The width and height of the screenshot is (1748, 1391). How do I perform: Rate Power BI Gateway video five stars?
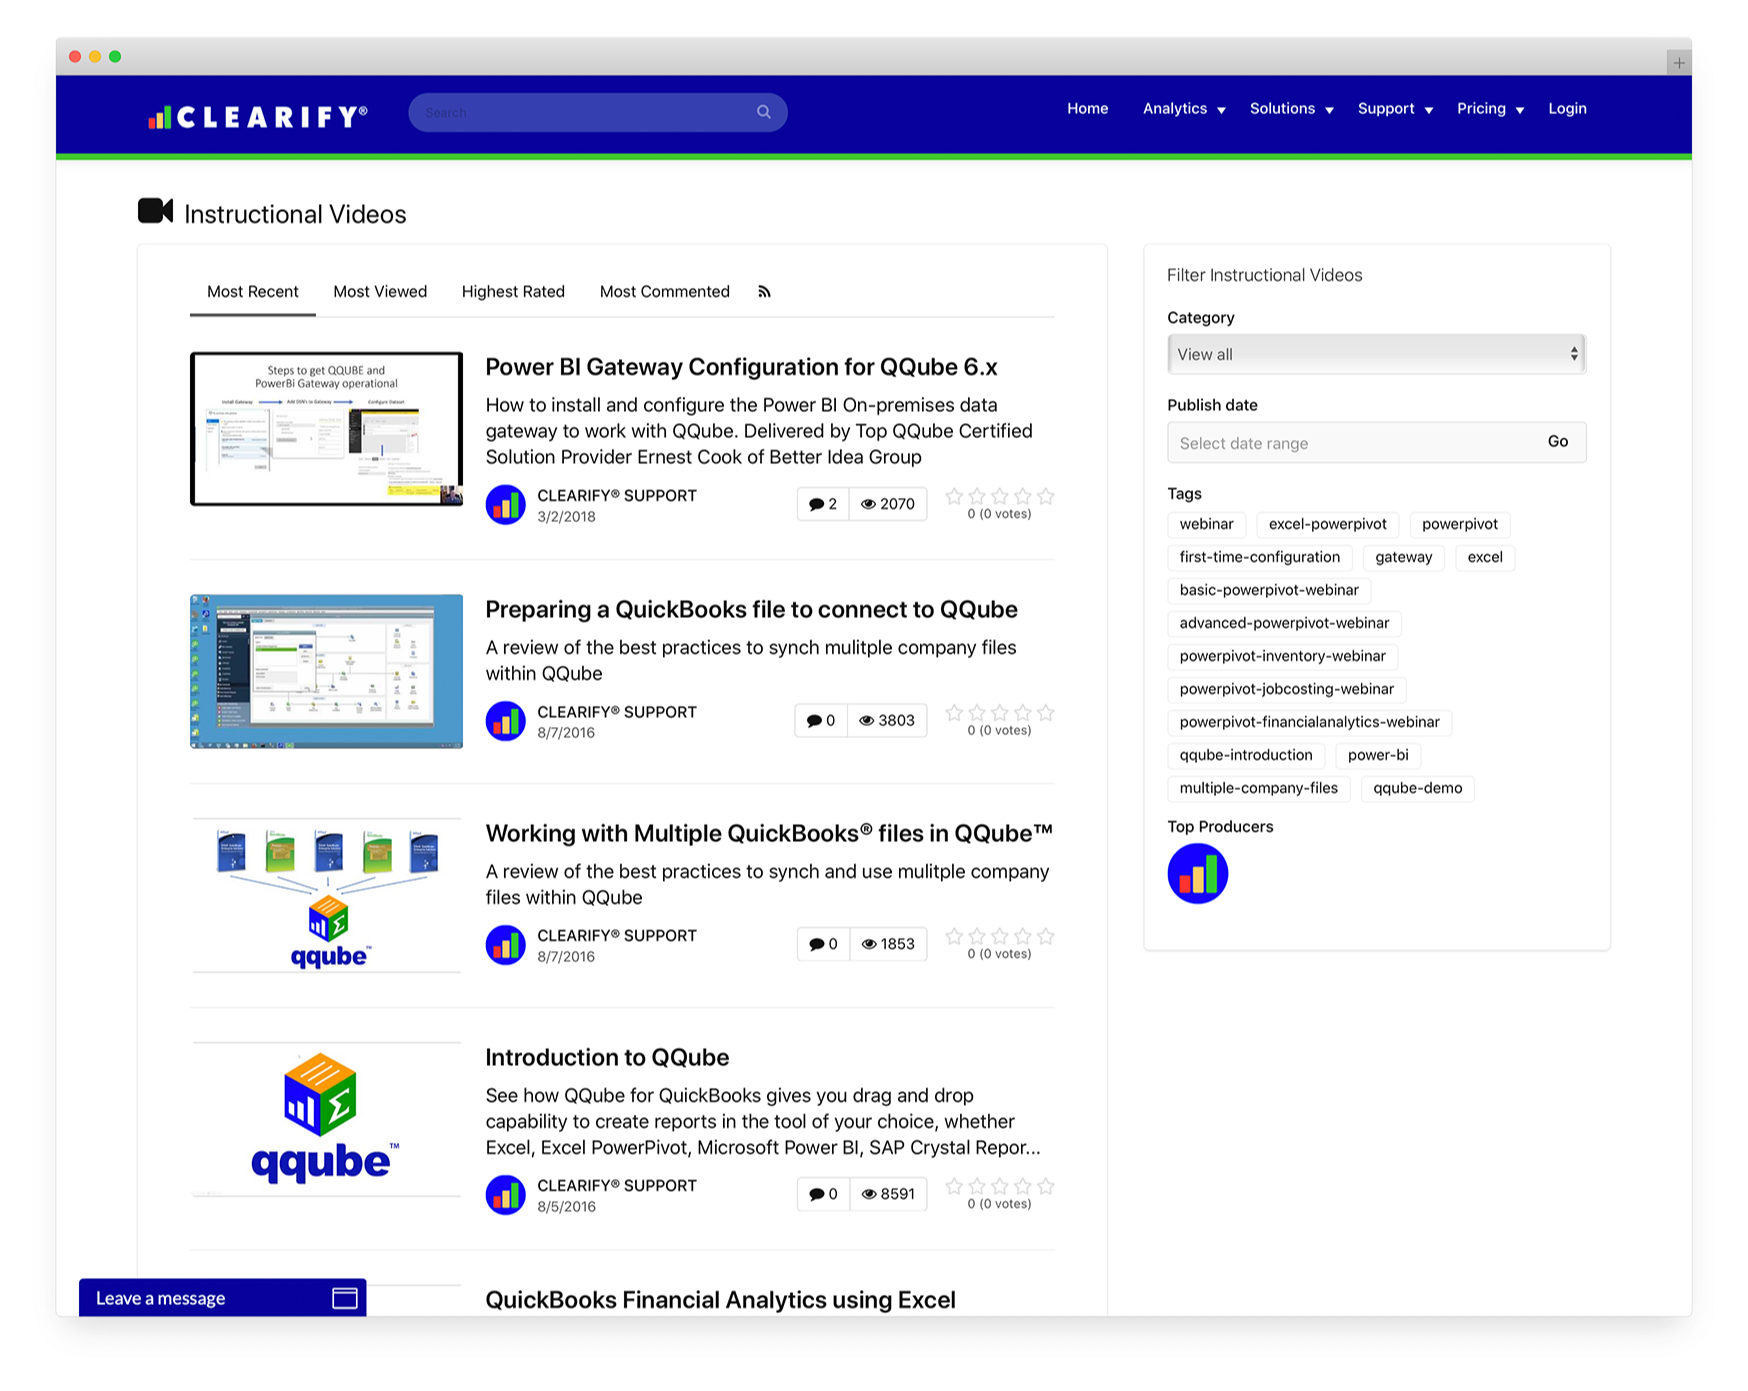pyautogui.click(x=1046, y=496)
